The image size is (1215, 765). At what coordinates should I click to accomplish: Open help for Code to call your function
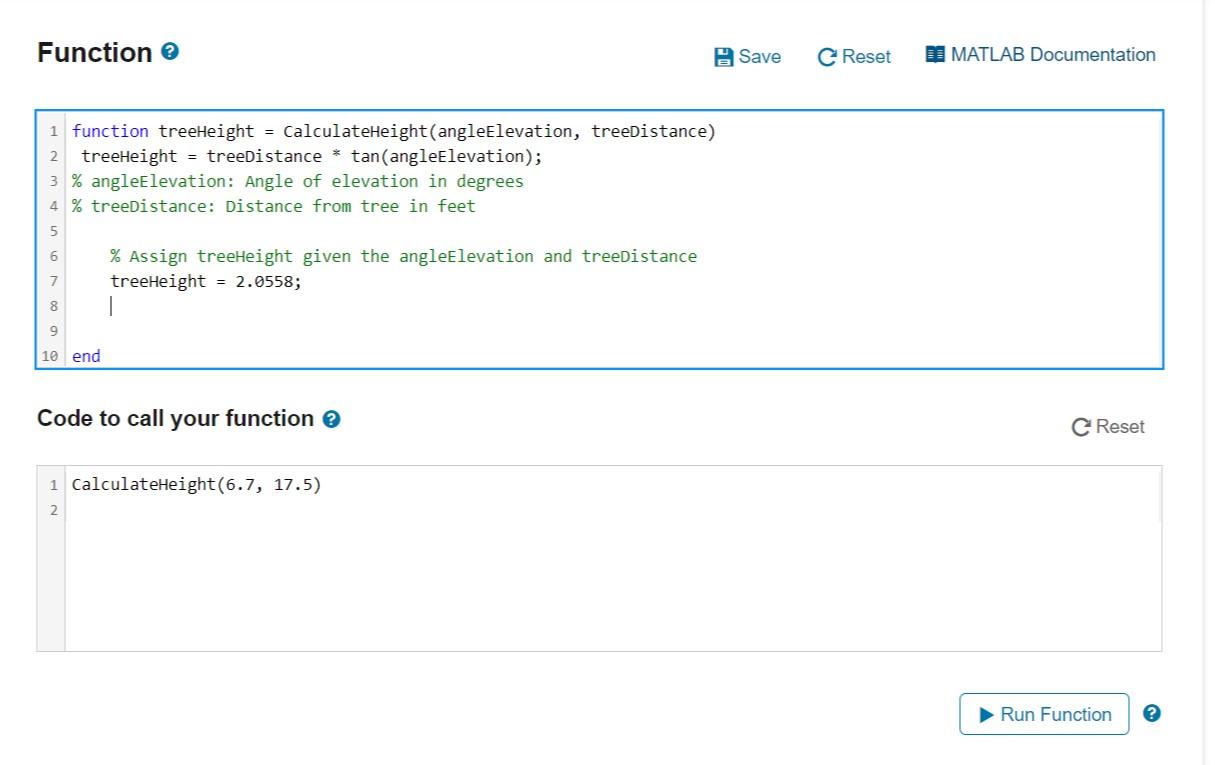pos(333,418)
